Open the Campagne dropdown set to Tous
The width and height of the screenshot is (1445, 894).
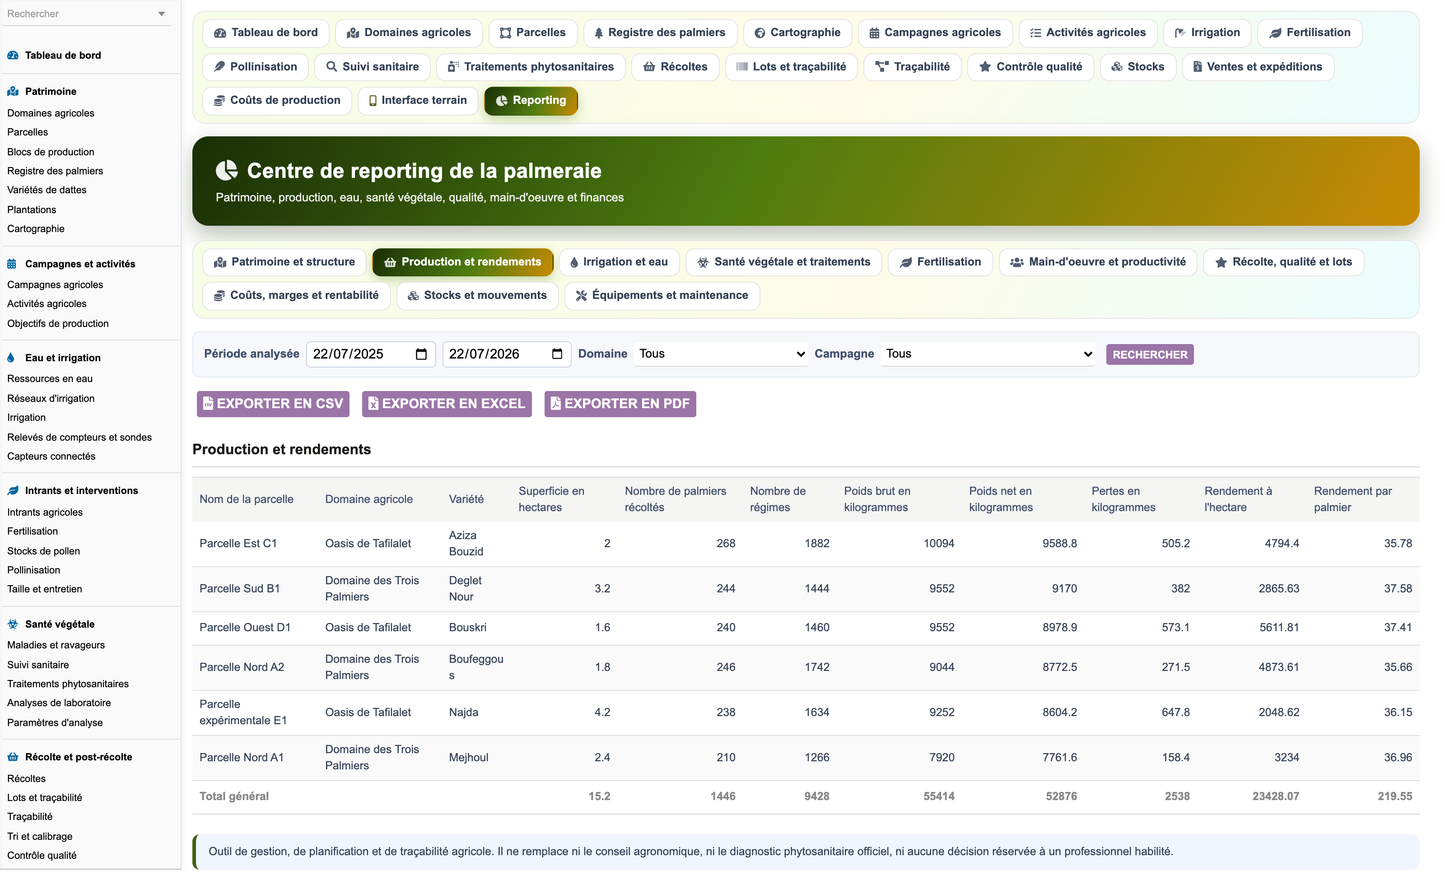[x=989, y=354]
